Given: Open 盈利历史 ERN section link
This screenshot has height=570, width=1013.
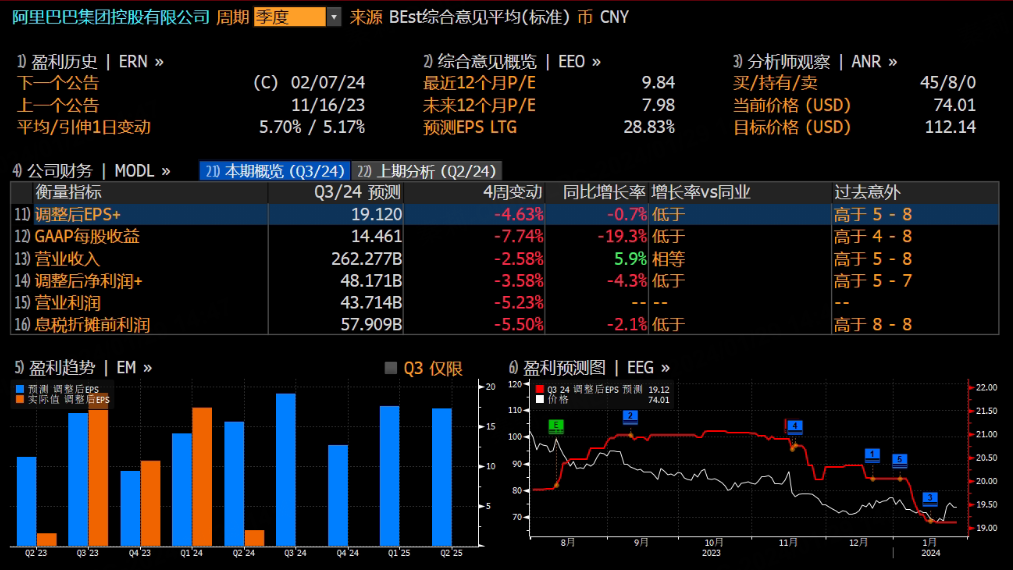Looking at the screenshot, I should click(90, 61).
